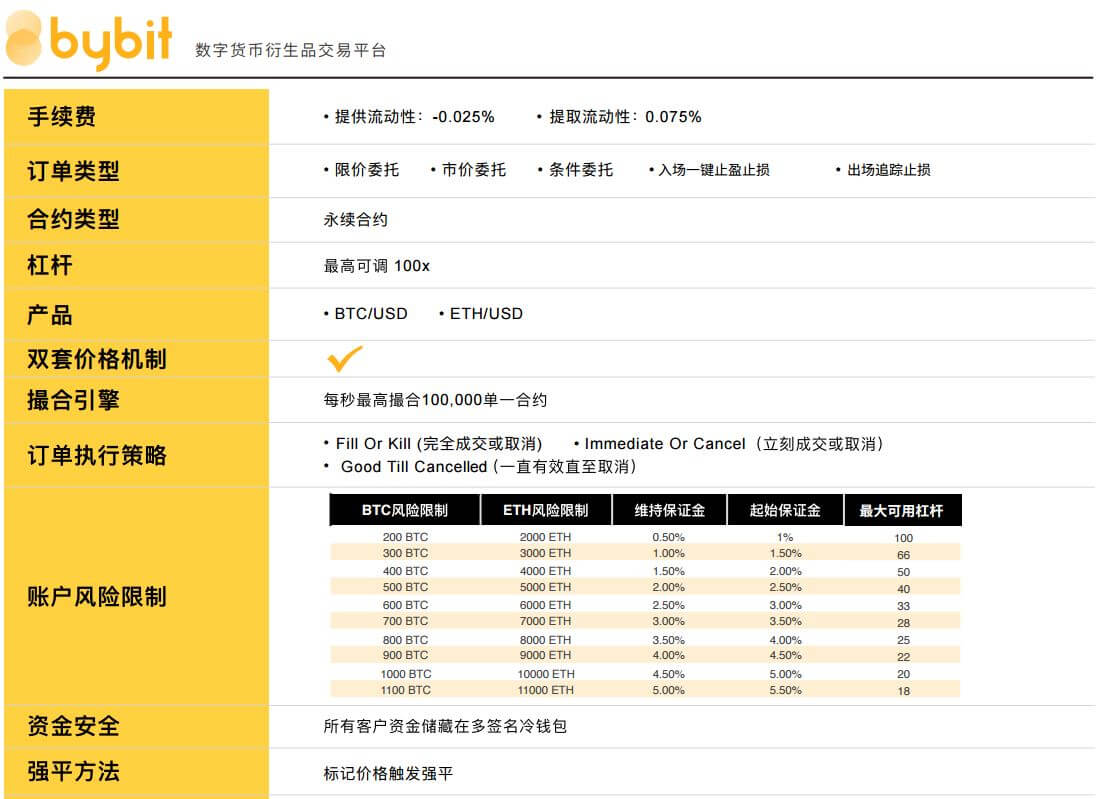Viewport: 1099px width, 799px height.
Task: Click the 2000 ETH cell
Action: coord(545,537)
